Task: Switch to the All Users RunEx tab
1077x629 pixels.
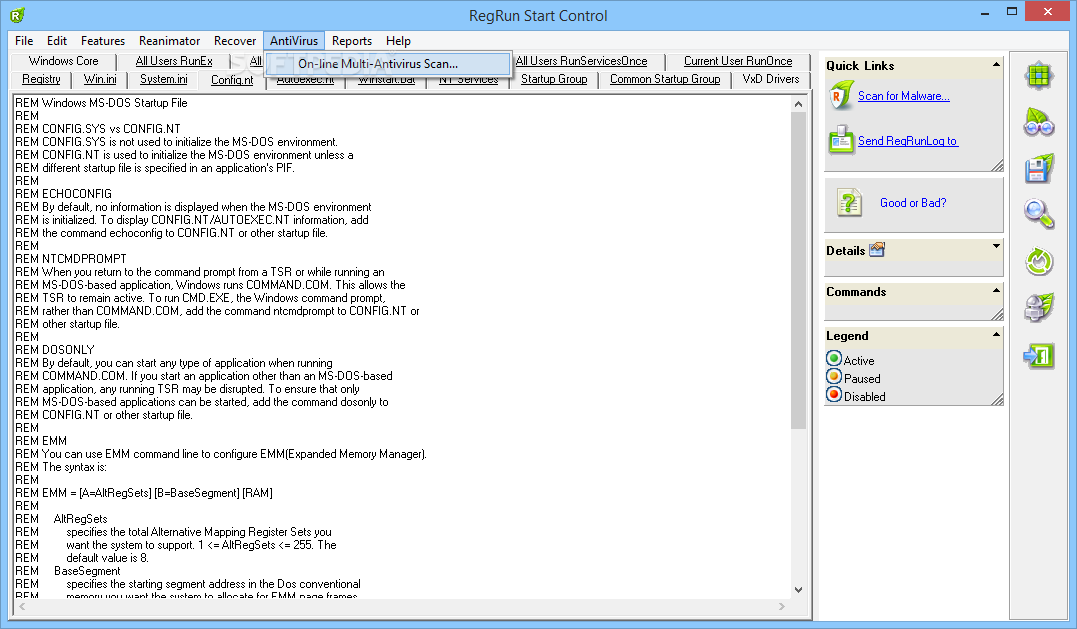Action: coord(174,61)
